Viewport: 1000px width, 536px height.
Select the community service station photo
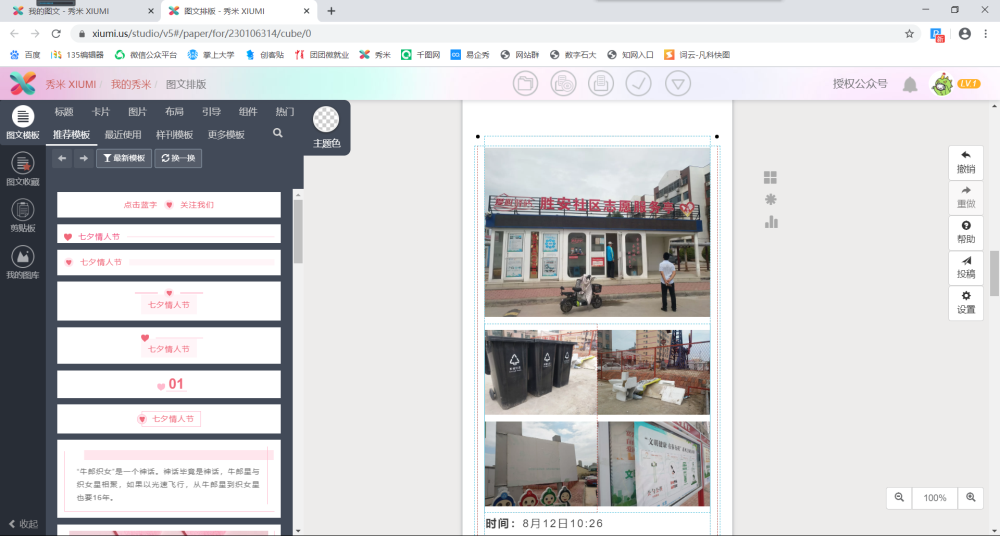597,232
